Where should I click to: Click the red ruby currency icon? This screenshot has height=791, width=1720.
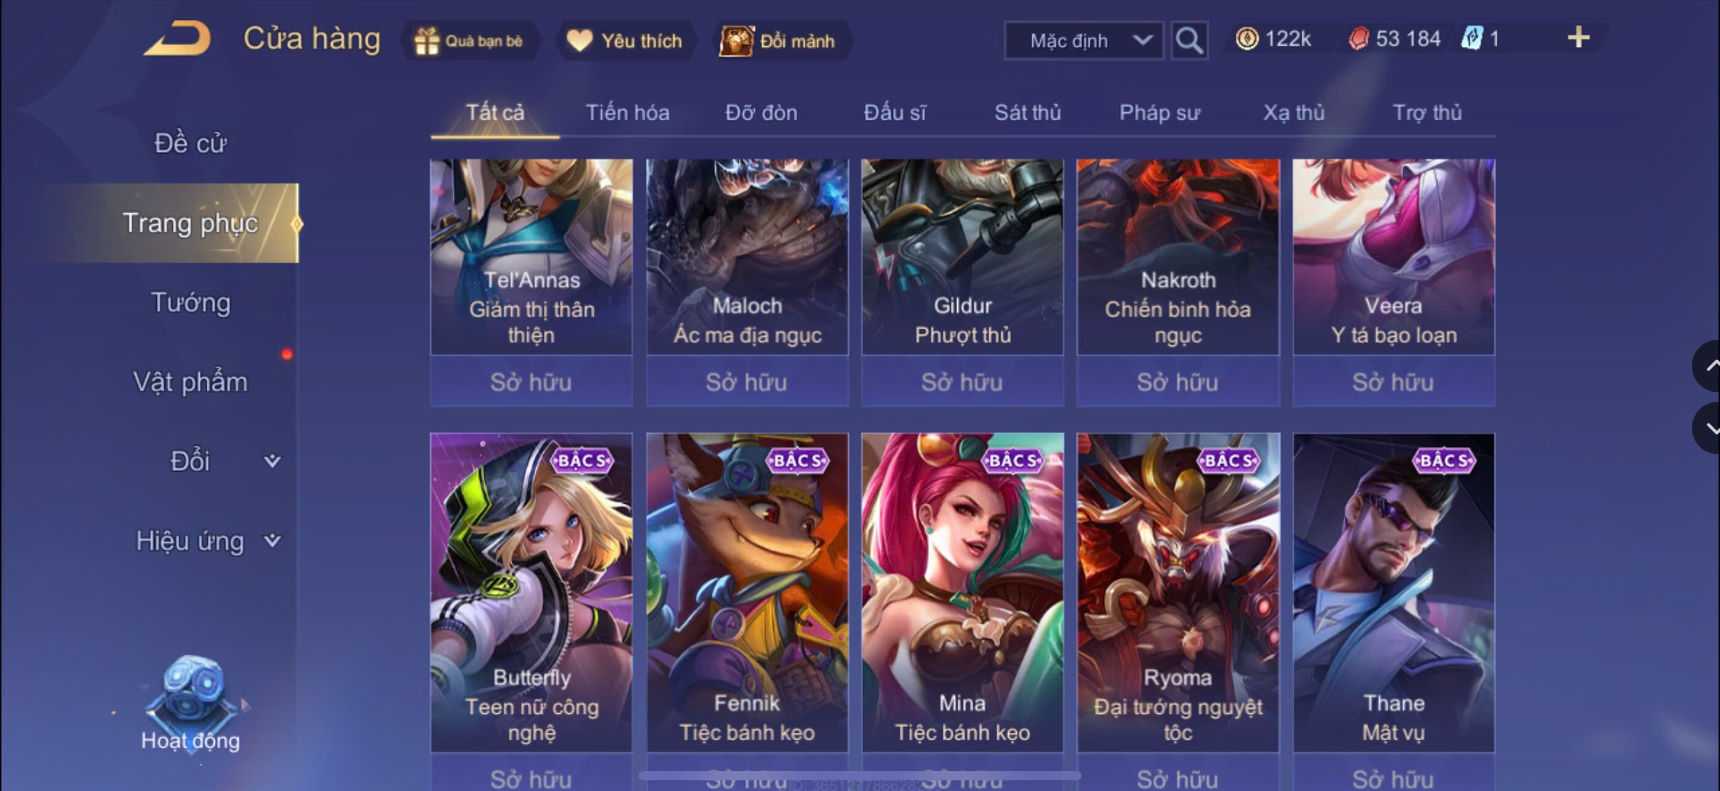pyautogui.click(x=1358, y=39)
